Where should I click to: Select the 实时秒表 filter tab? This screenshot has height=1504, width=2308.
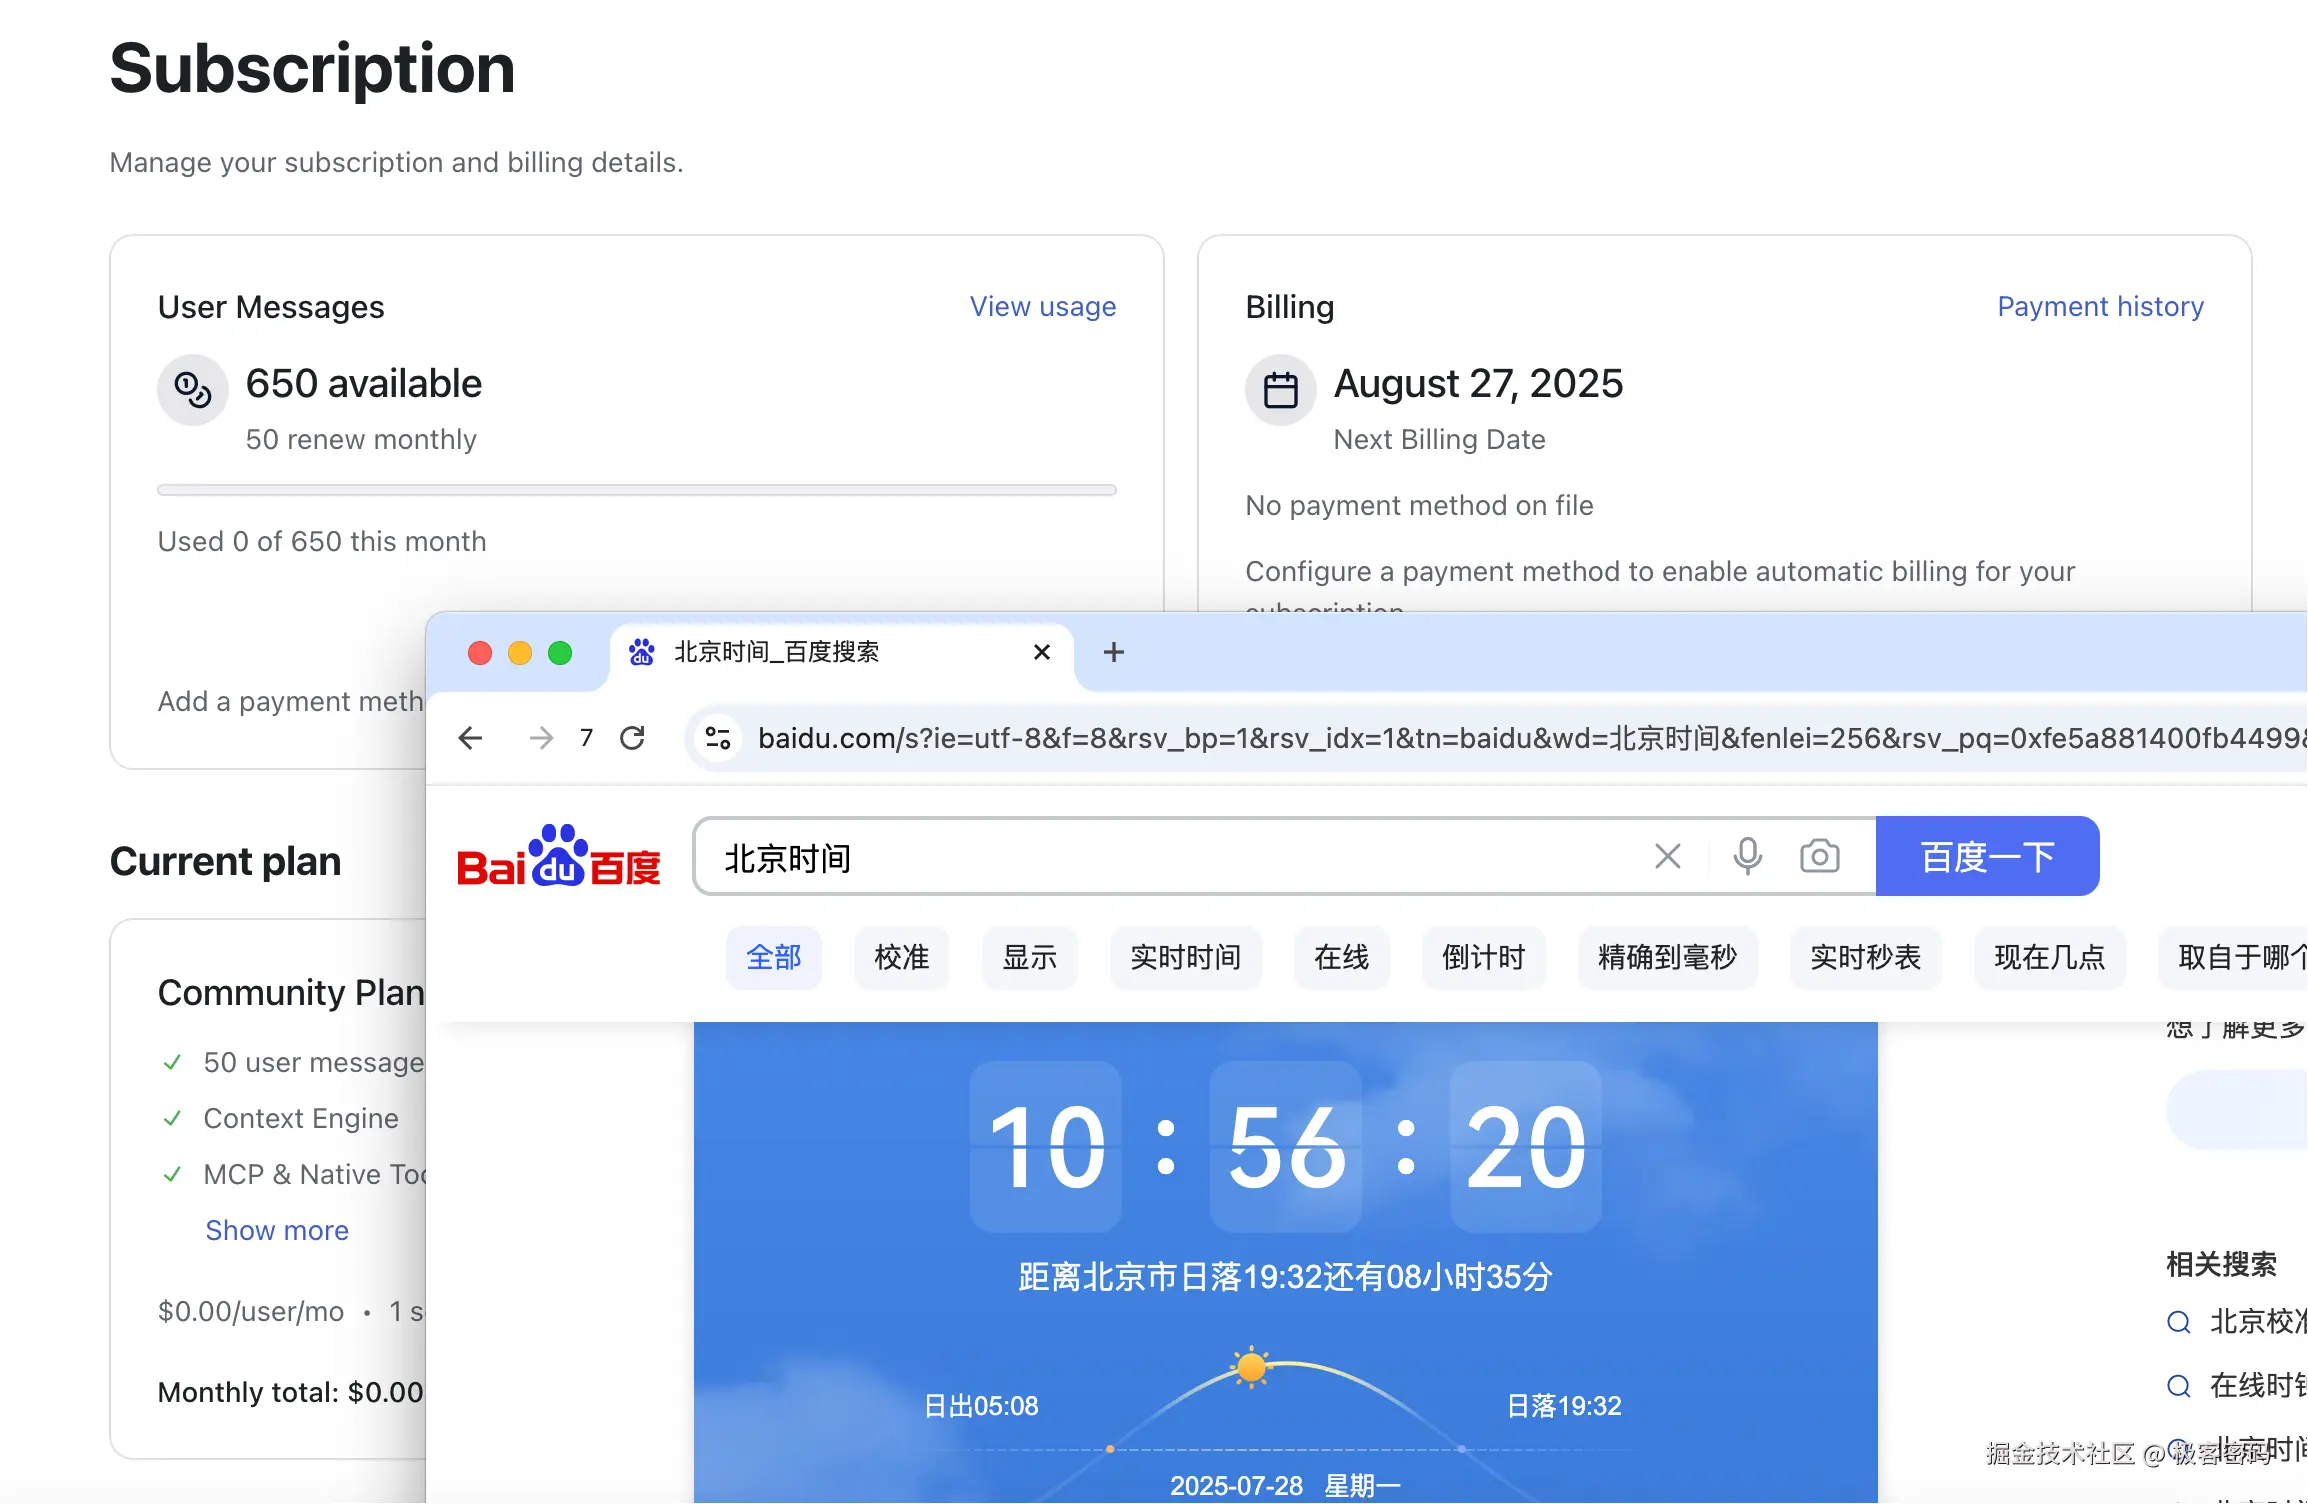click(x=1865, y=958)
